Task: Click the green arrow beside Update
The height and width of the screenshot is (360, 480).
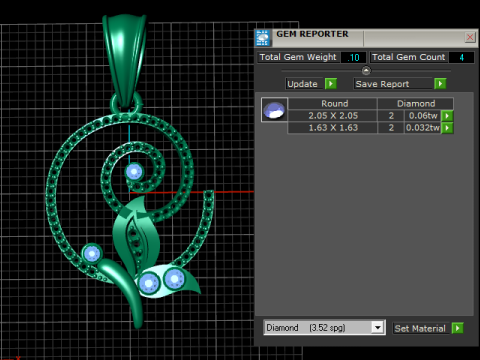Action: coord(331,84)
